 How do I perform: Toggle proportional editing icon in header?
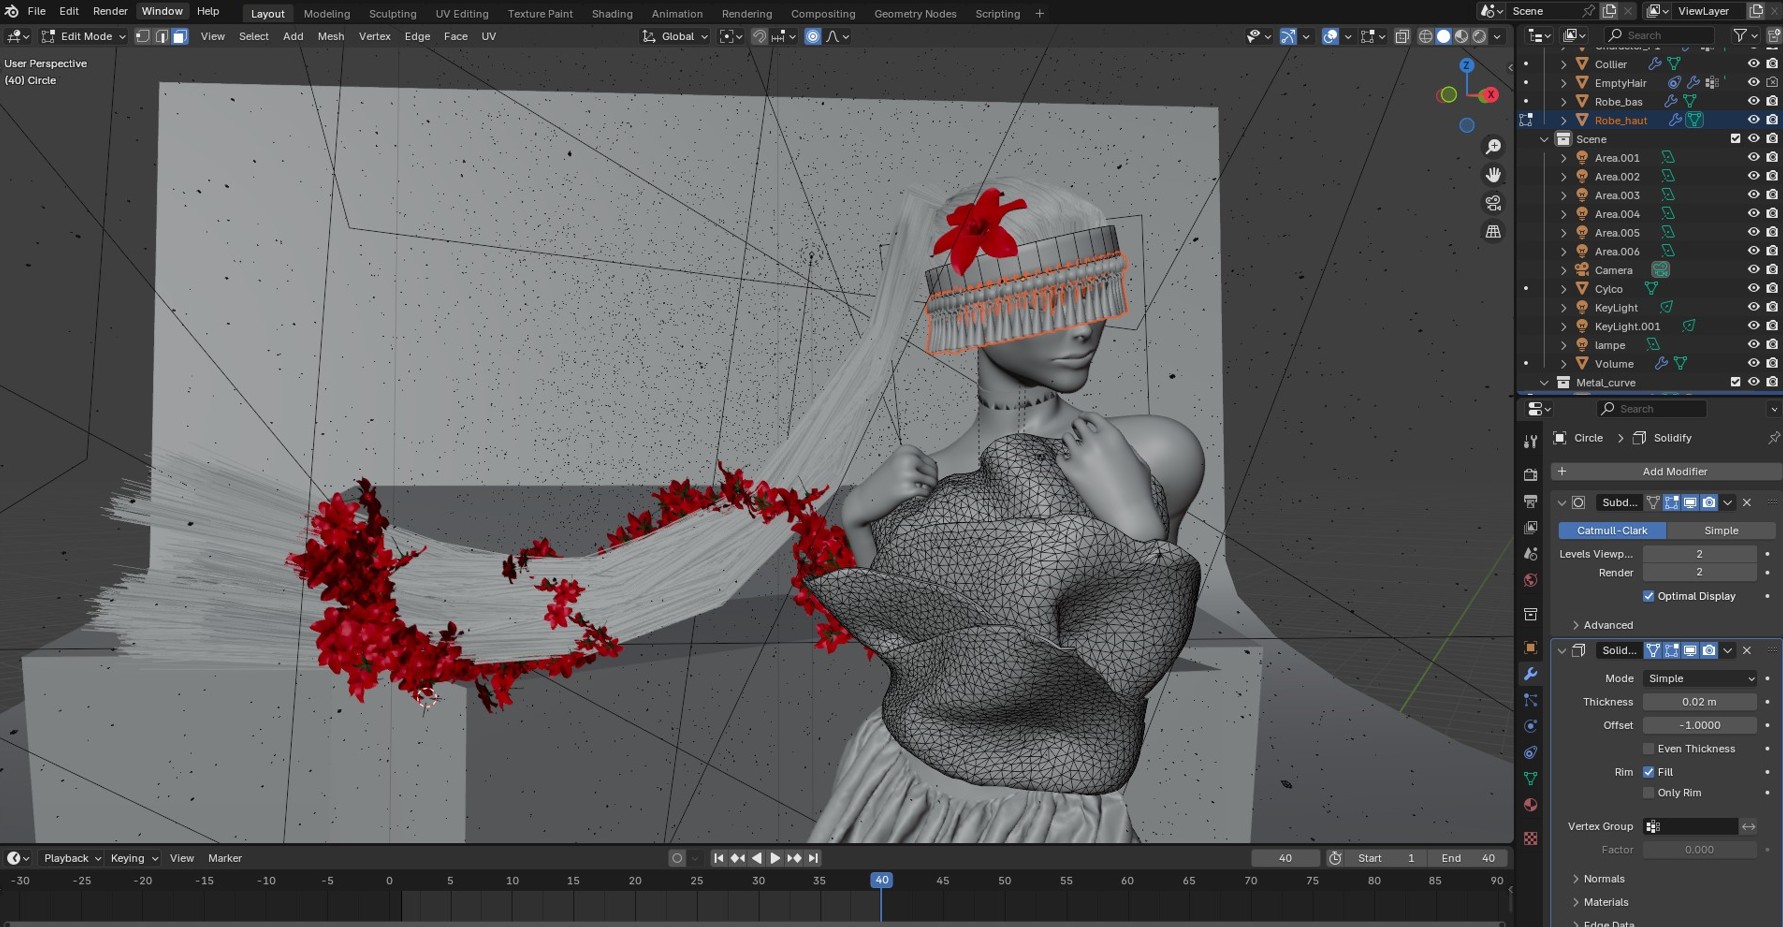click(813, 36)
